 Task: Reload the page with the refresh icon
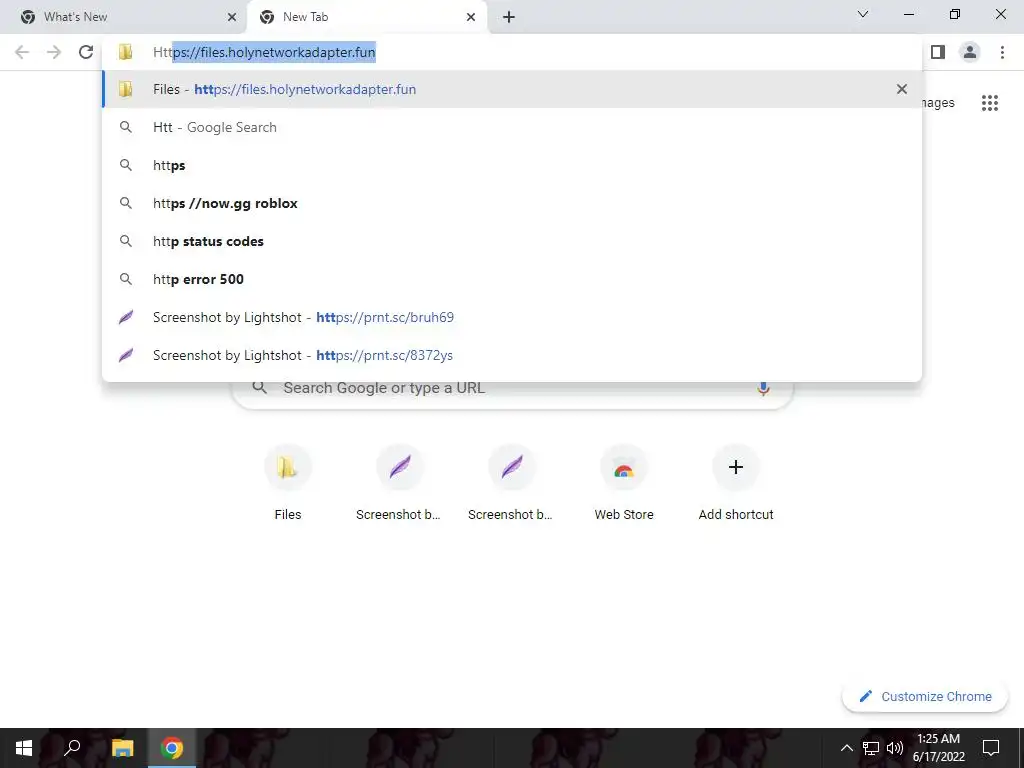86,52
